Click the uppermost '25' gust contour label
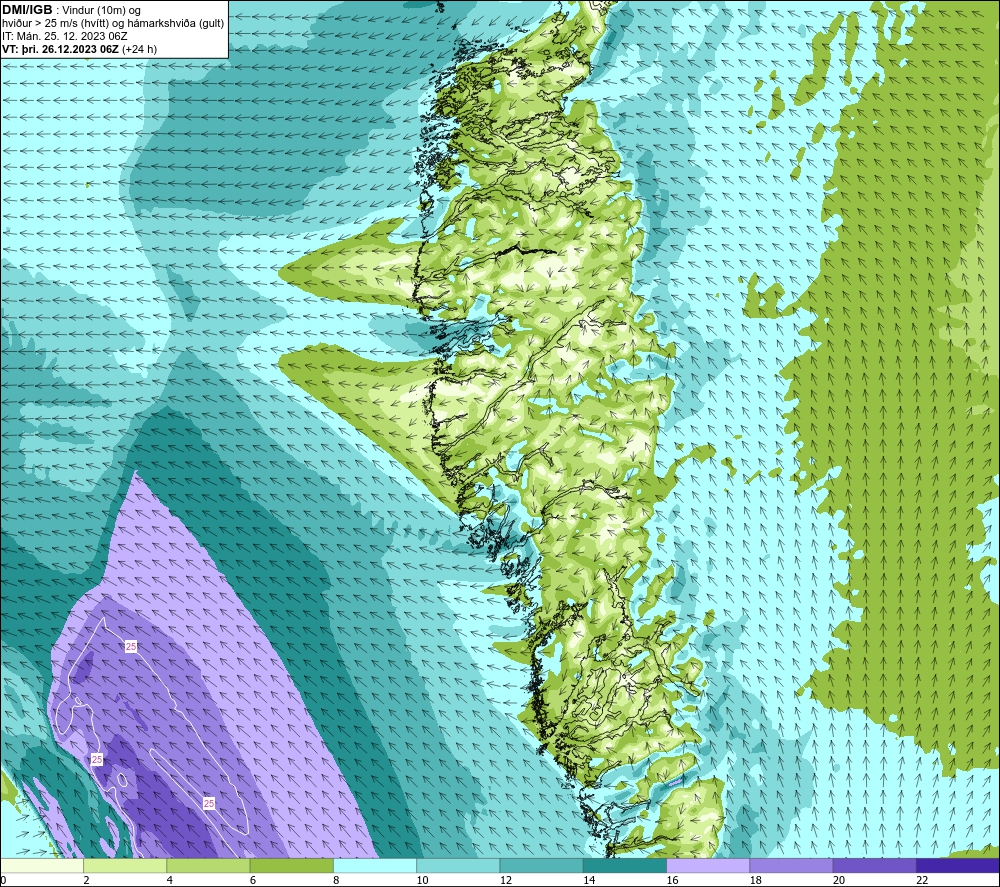This screenshot has width=1000, height=887. point(131,647)
